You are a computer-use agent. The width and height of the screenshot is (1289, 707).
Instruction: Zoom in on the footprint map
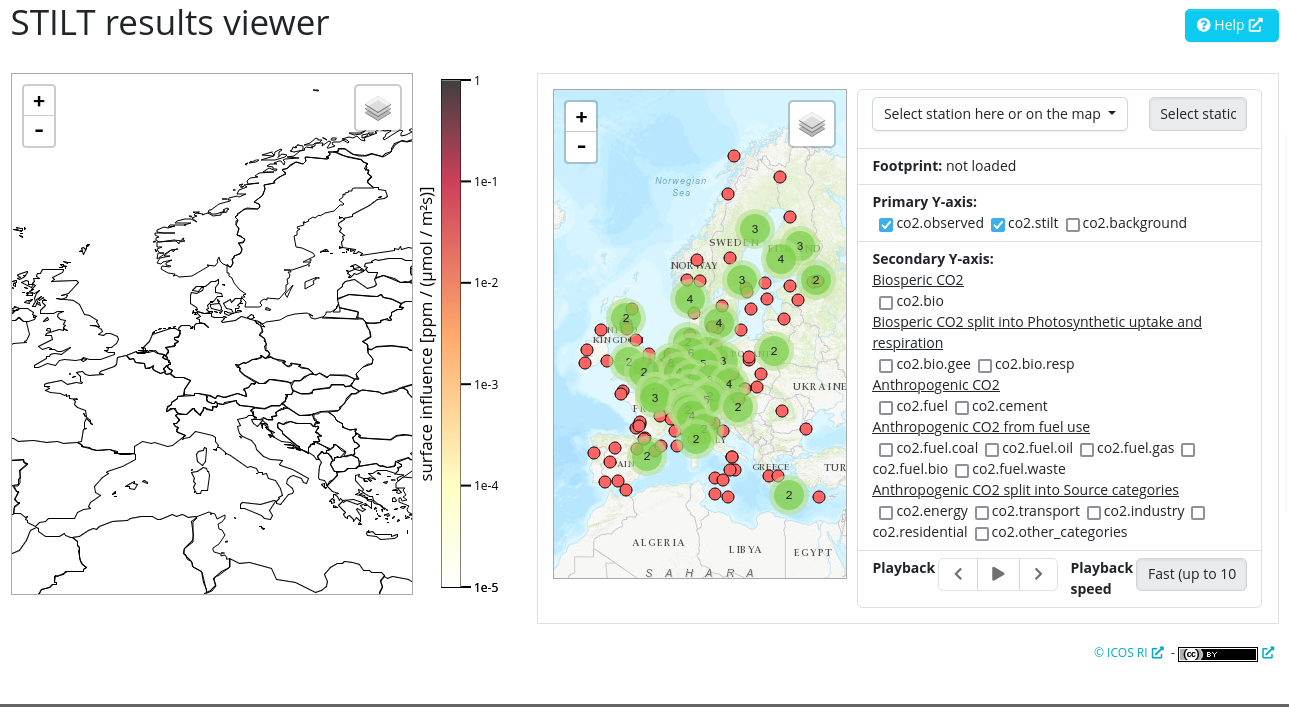pos(39,101)
